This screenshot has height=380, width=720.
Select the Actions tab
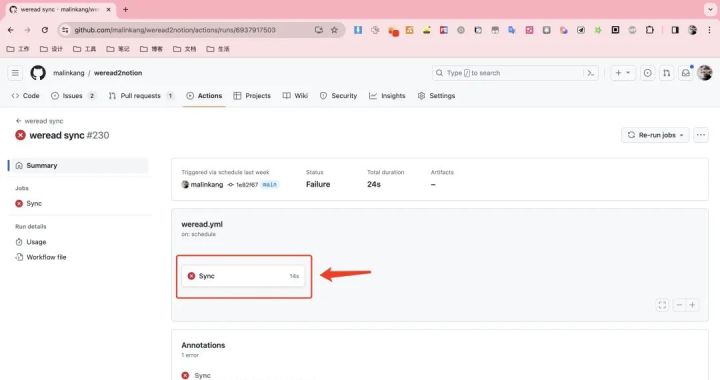pyautogui.click(x=204, y=95)
